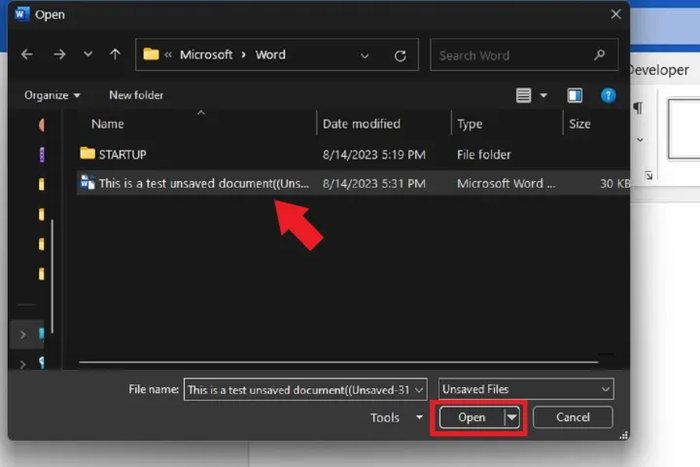Select the STARTUP folder
The height and width of the screenshot is (467, 700).
click(122, 154)
